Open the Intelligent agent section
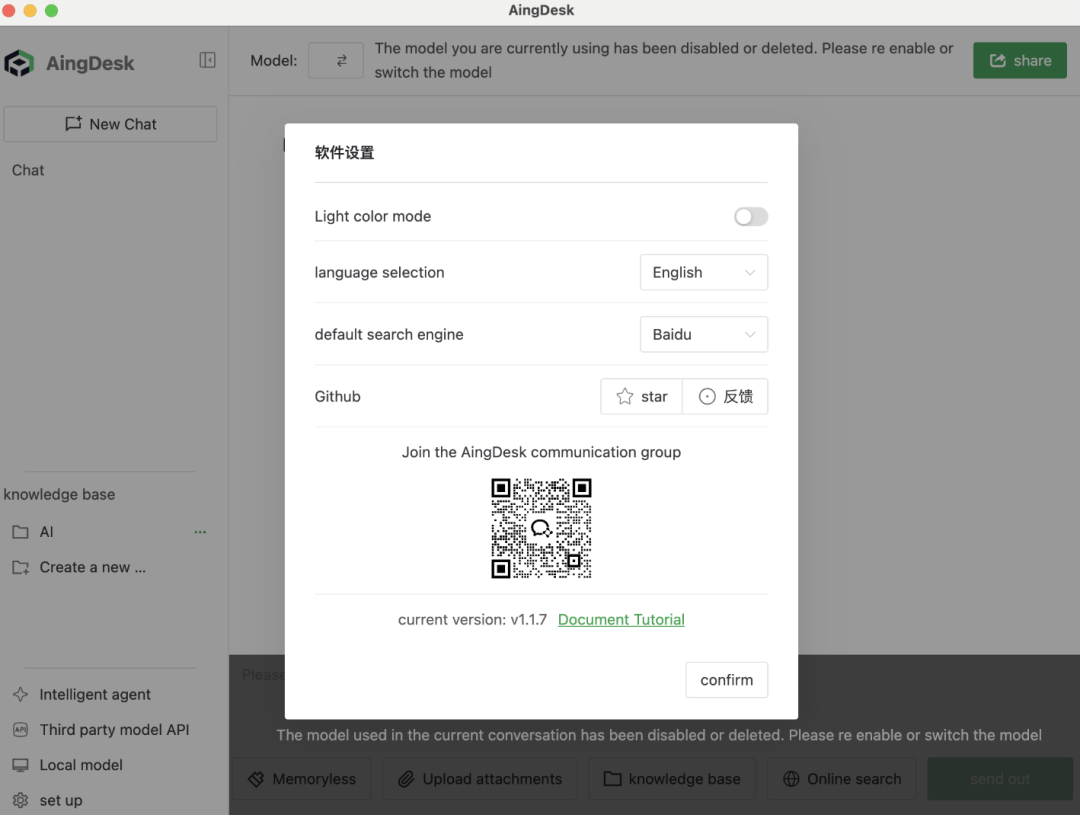The image size is (1080, 815). pyautogui.click(x=95, y=694)
